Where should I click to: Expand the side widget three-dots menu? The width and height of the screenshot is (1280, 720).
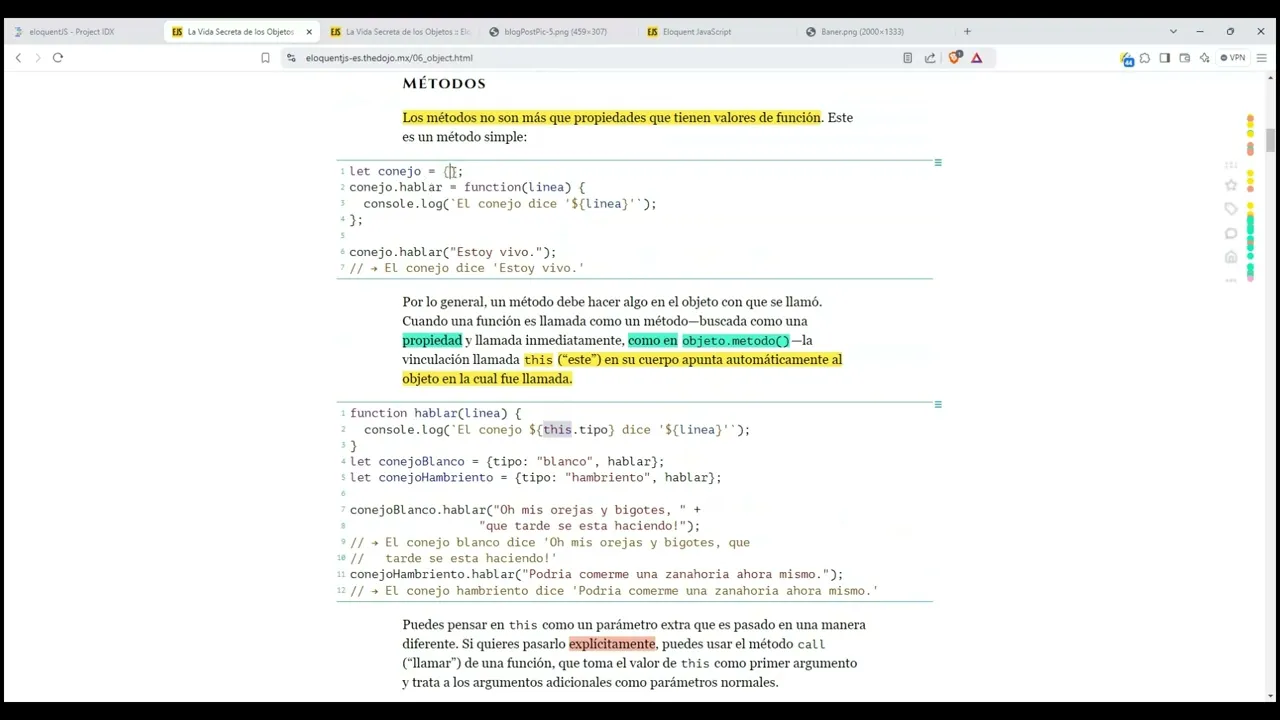1231,280
